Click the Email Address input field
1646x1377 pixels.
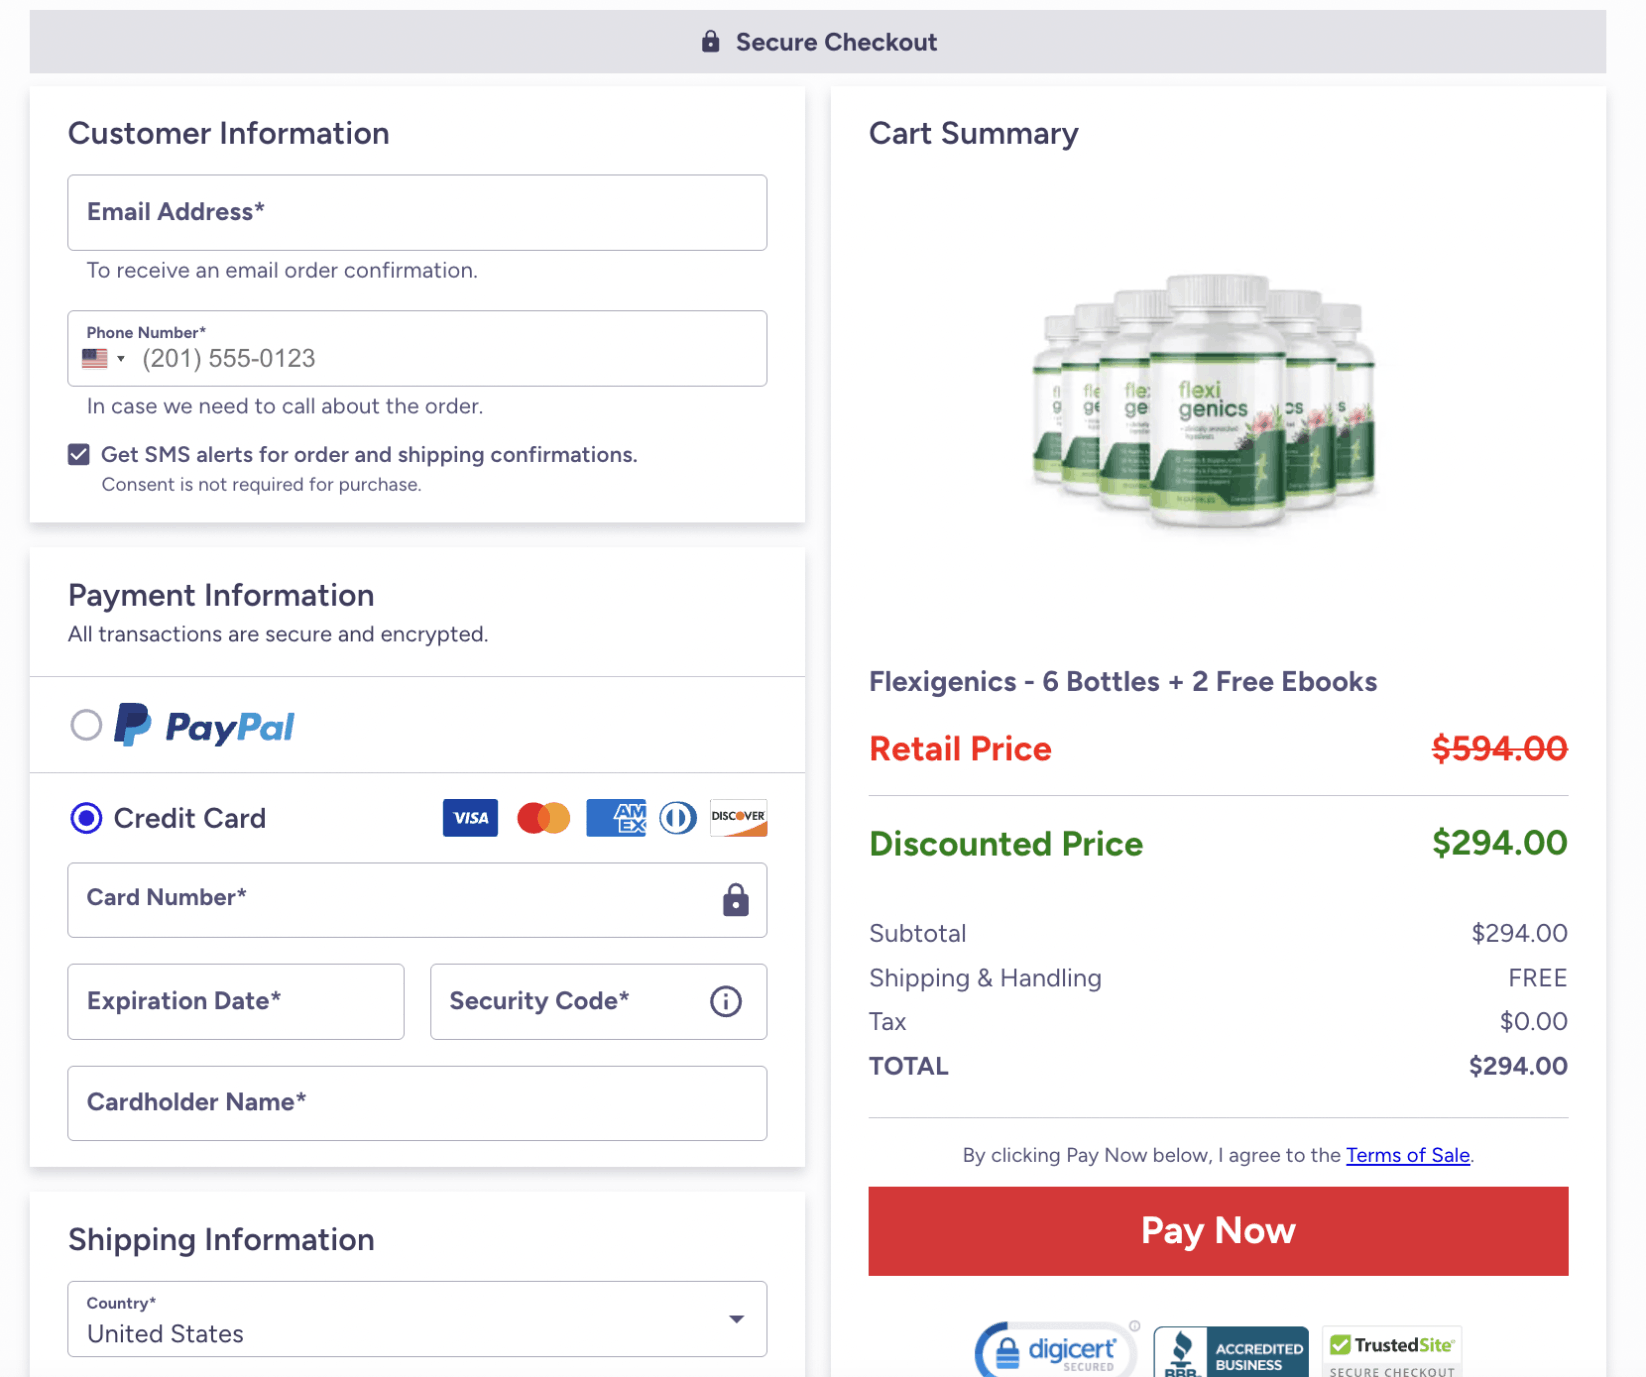pyautogui.click(x=417, y=212)
